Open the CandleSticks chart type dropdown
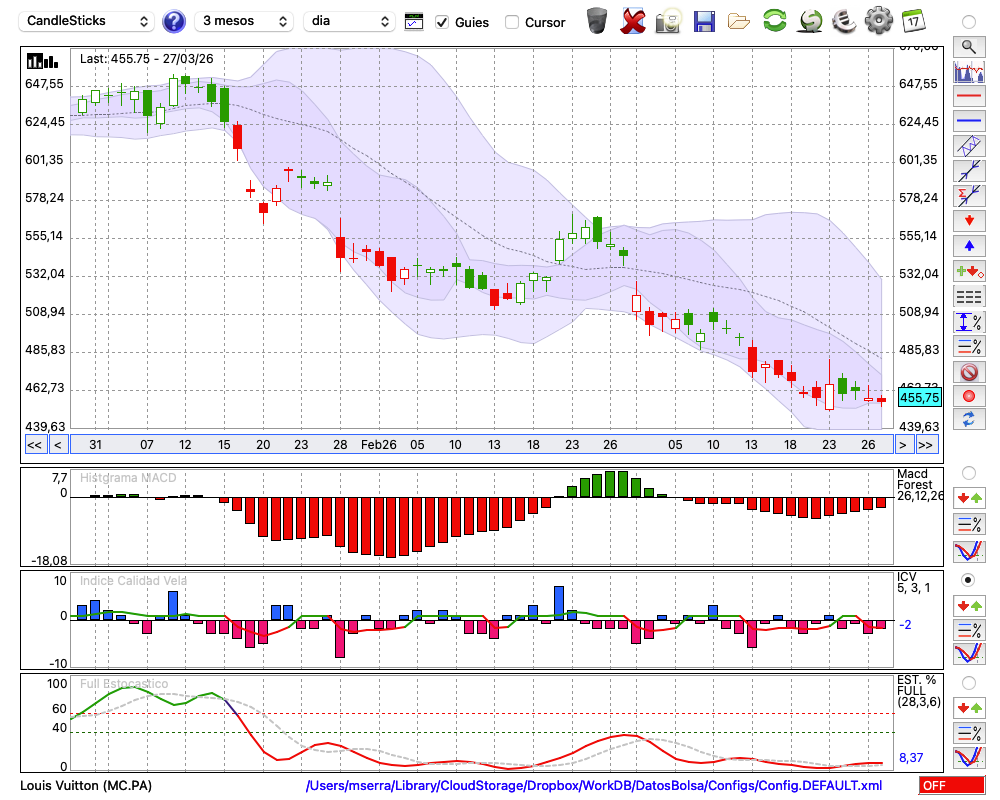 click(88, 21)
